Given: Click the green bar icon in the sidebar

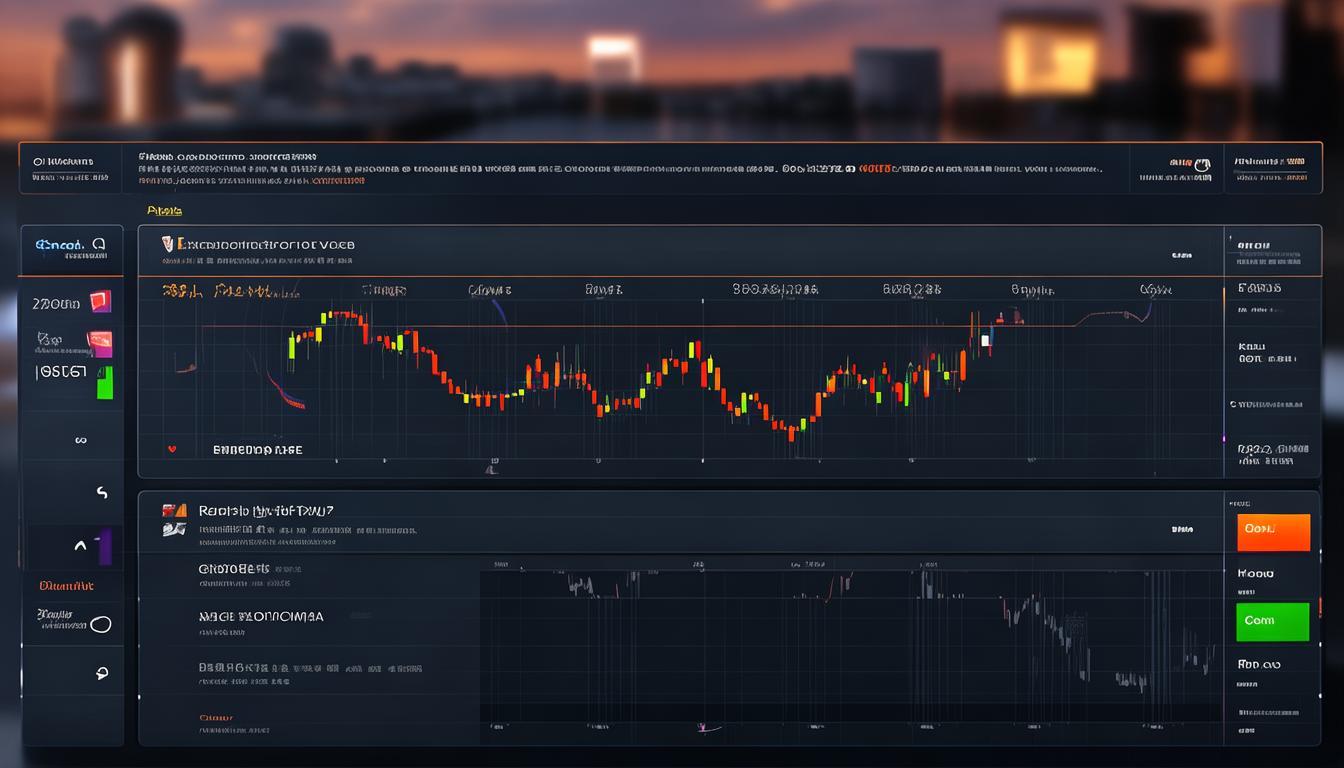Looking at the screenshot, I should coord(104,382).
